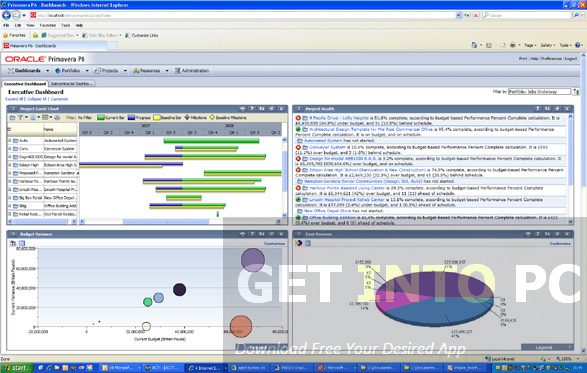The height and width of the screenshot is (373, 587).
Task: Click the large purple bubble in Budget Variance
Action: tap(253, 260)
